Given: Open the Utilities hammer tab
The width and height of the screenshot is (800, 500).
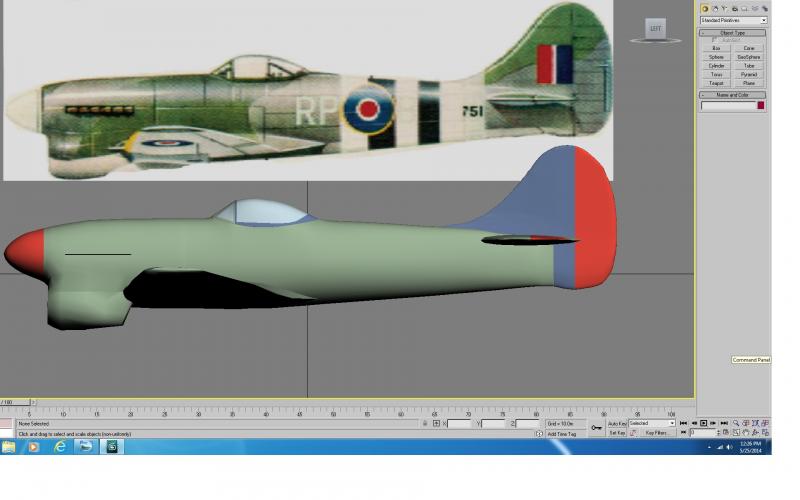Looking at the screenshot, I should pos(764,8).
